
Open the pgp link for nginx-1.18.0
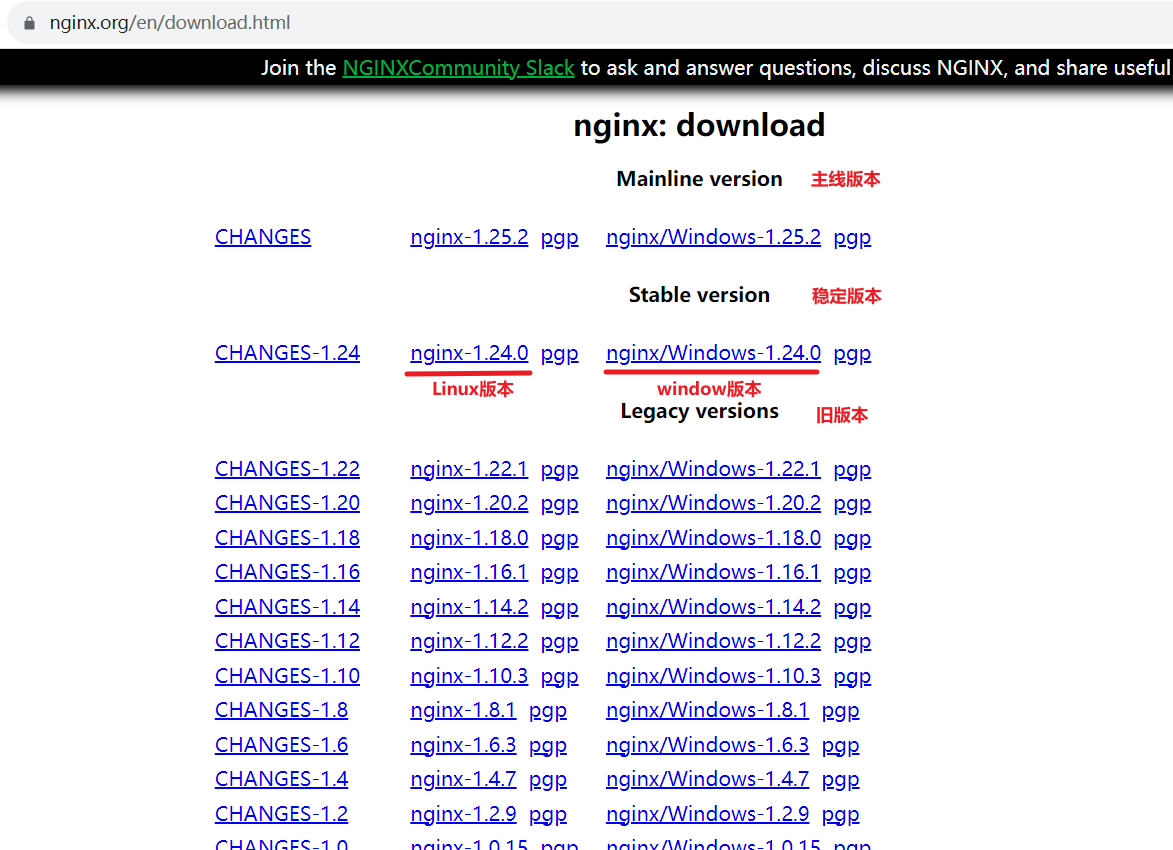559,537
